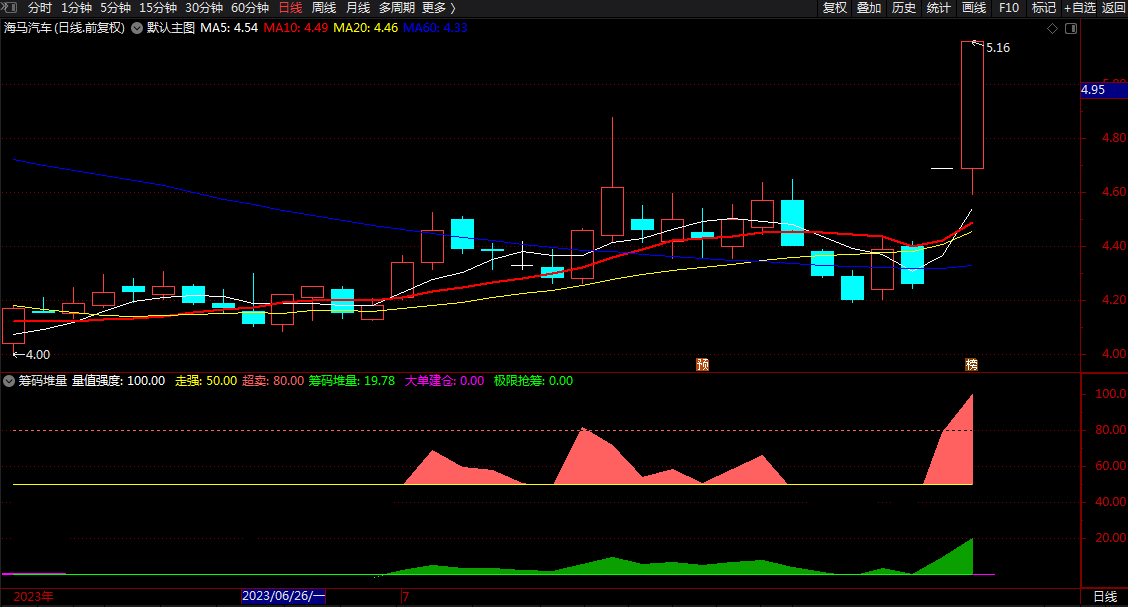The height and width of the screenshot is (607, 1128).
Task: Toggle 历史 history view
Action: click(x=904, y=8)
